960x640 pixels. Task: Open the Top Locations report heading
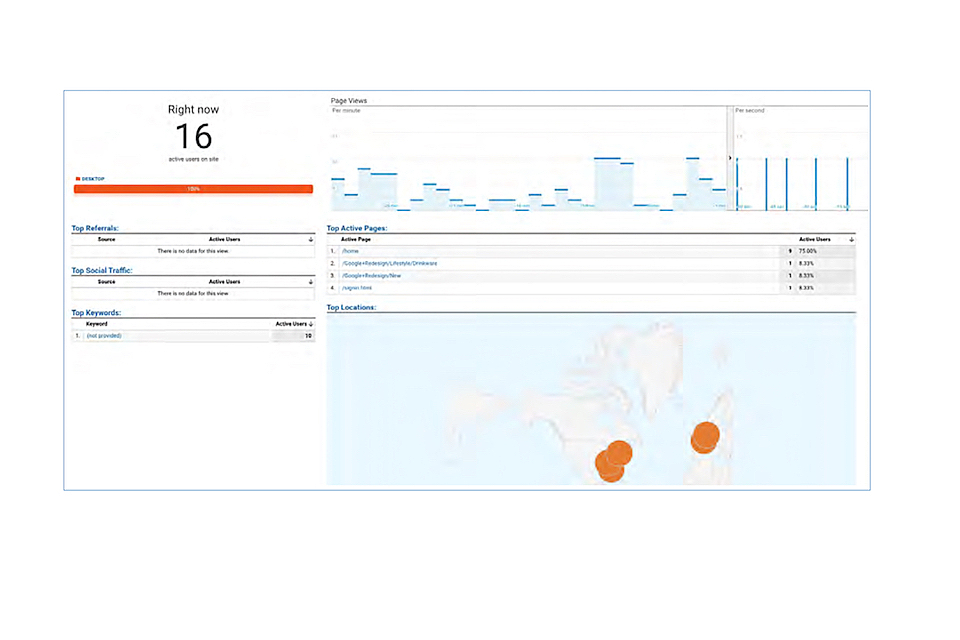tap(351, 307)
